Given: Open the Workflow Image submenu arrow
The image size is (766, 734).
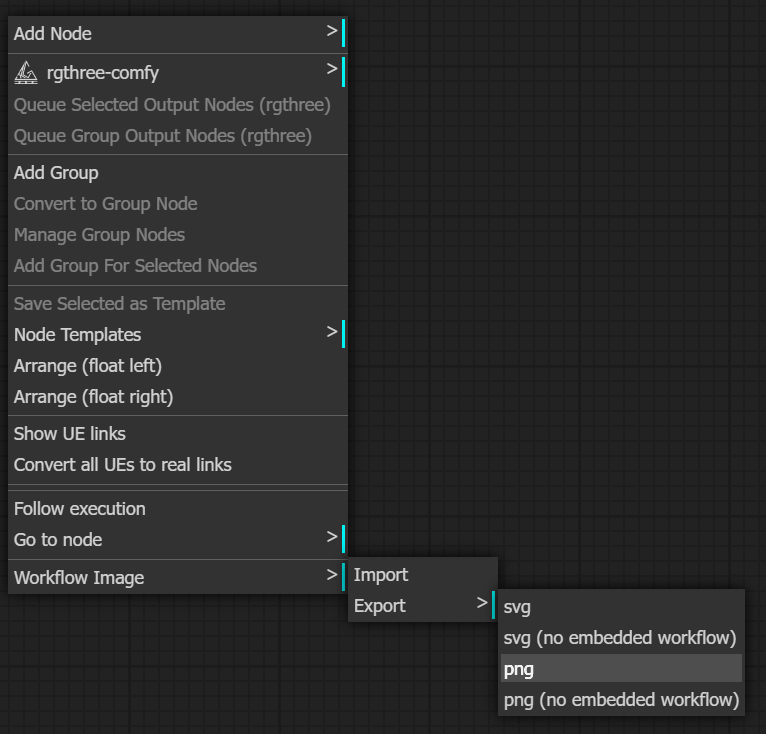Looking at the screenshot, I should tap(332, 575).
